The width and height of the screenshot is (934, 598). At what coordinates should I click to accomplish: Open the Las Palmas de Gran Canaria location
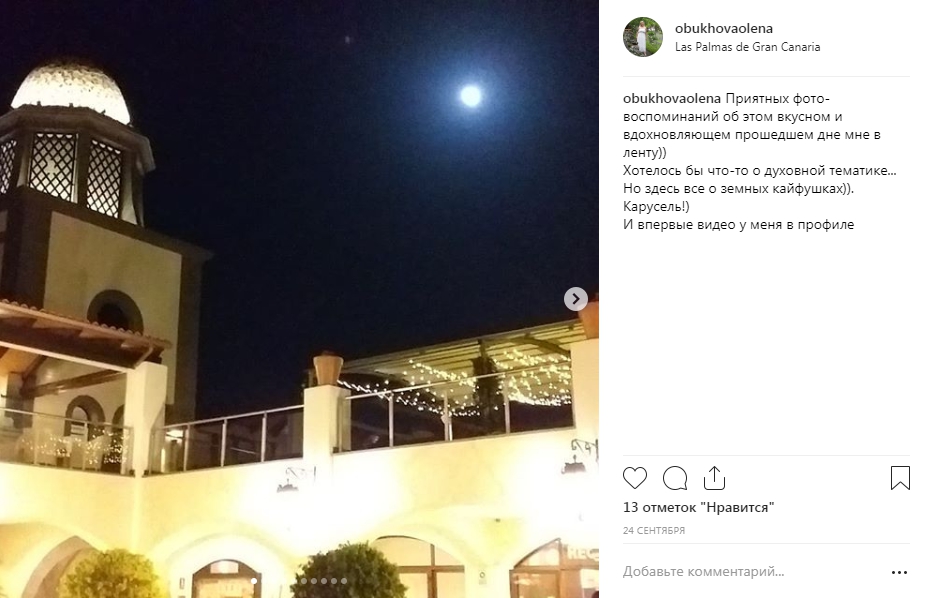coord(747,46)
